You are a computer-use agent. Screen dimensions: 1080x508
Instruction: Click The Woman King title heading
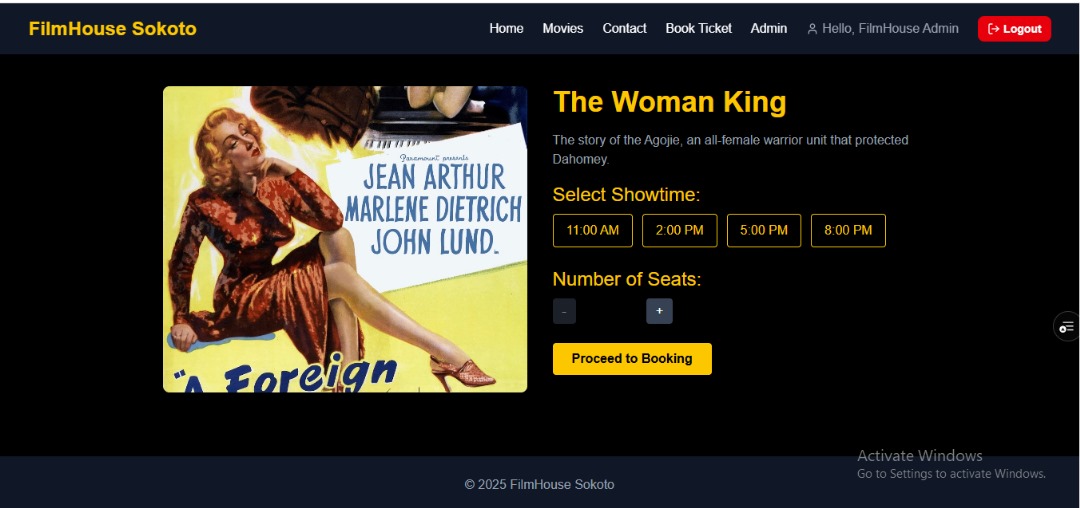[x=669, y=102]
